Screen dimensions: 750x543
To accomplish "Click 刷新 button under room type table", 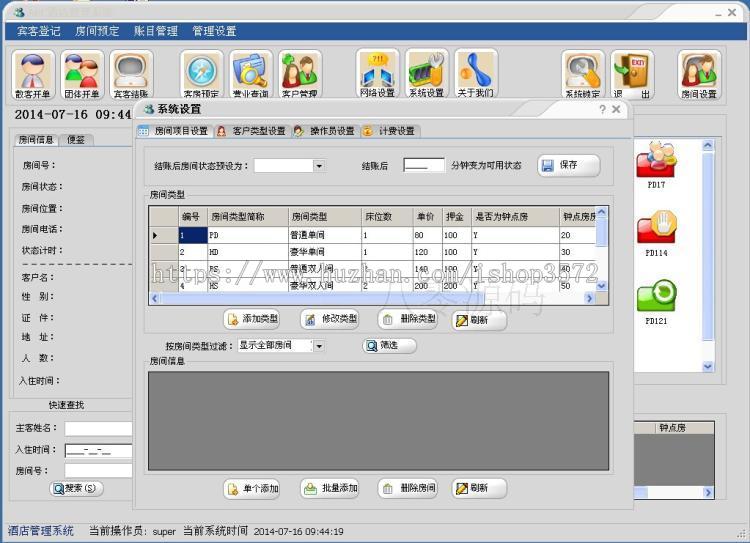I will [479, 320].
